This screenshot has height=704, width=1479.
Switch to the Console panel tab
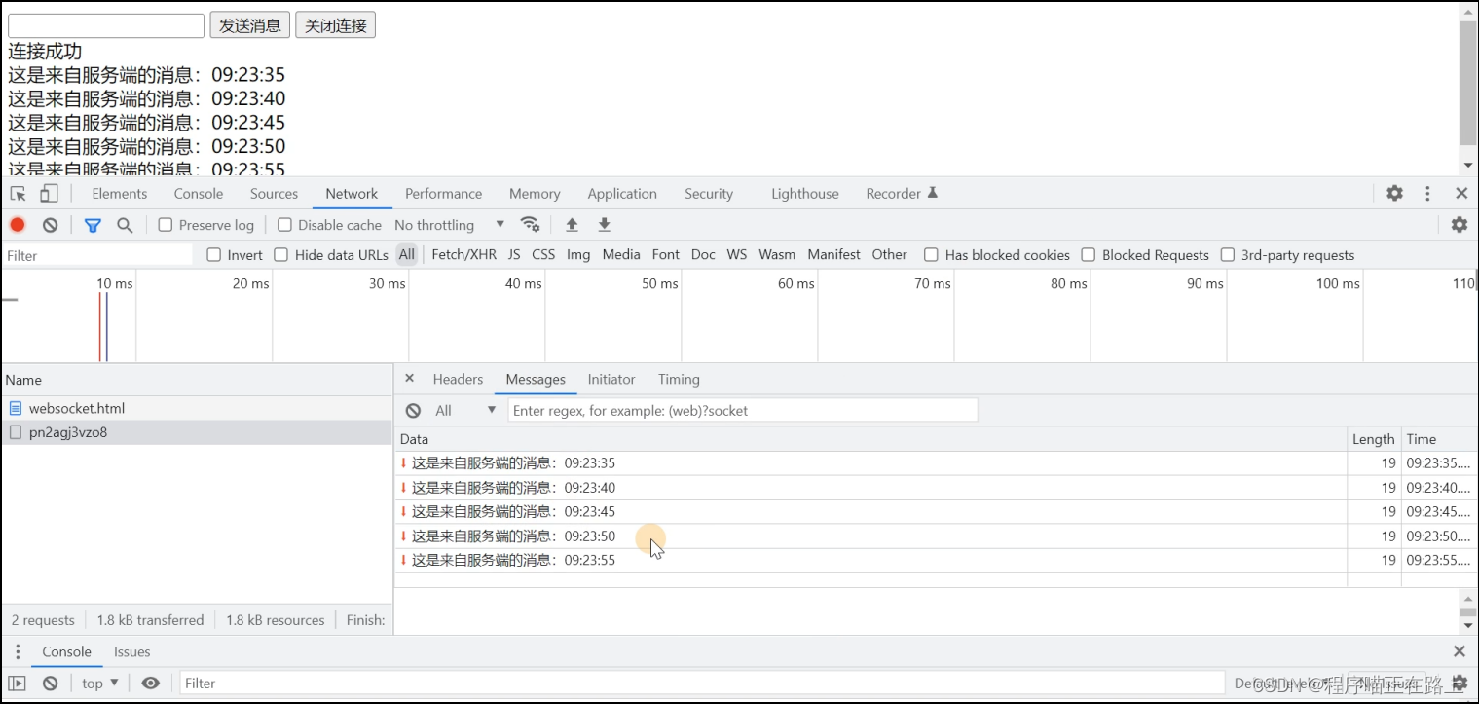click(198, 194)
